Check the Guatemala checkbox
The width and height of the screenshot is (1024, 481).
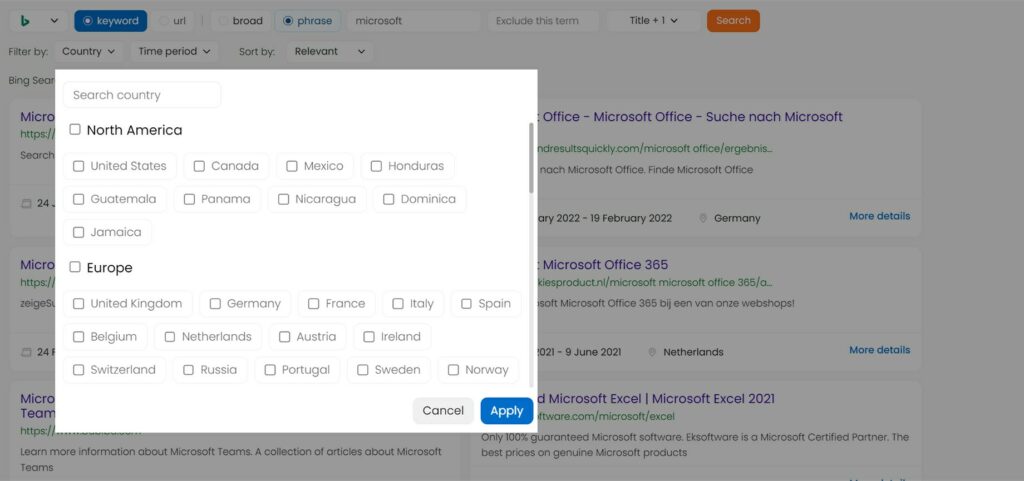click(78, 199)
